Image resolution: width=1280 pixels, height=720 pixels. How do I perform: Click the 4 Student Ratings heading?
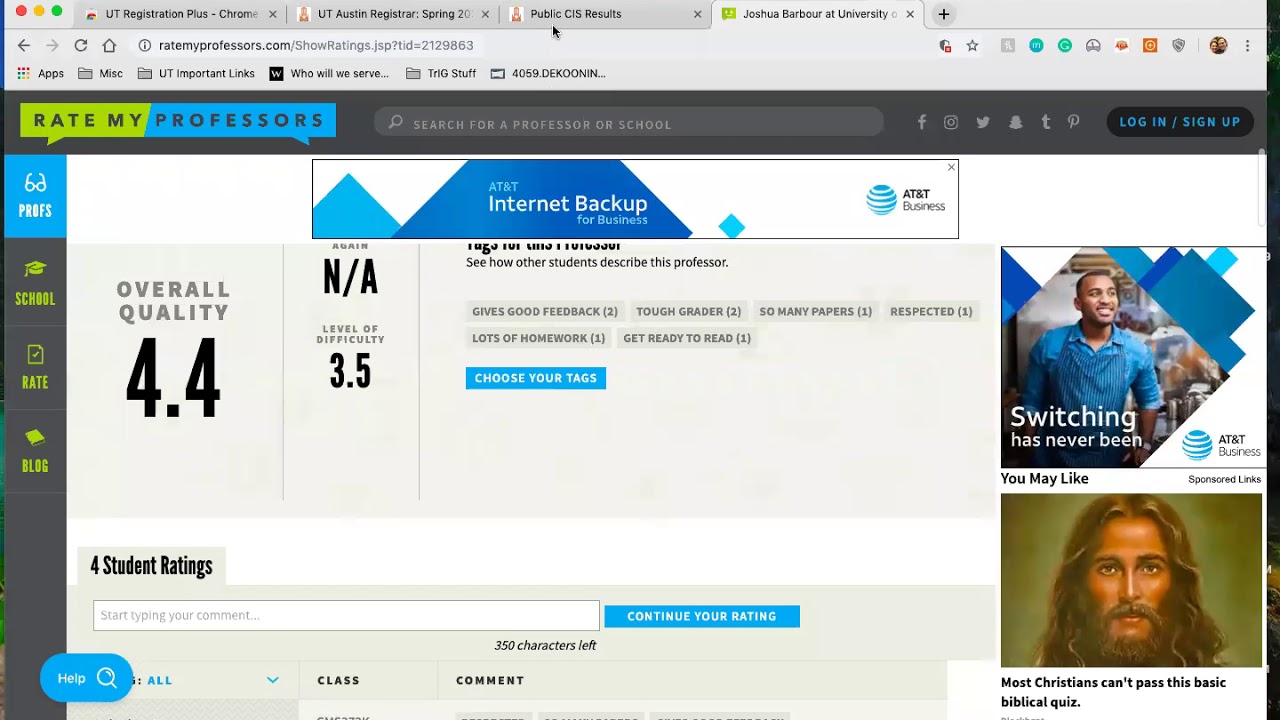152,566
